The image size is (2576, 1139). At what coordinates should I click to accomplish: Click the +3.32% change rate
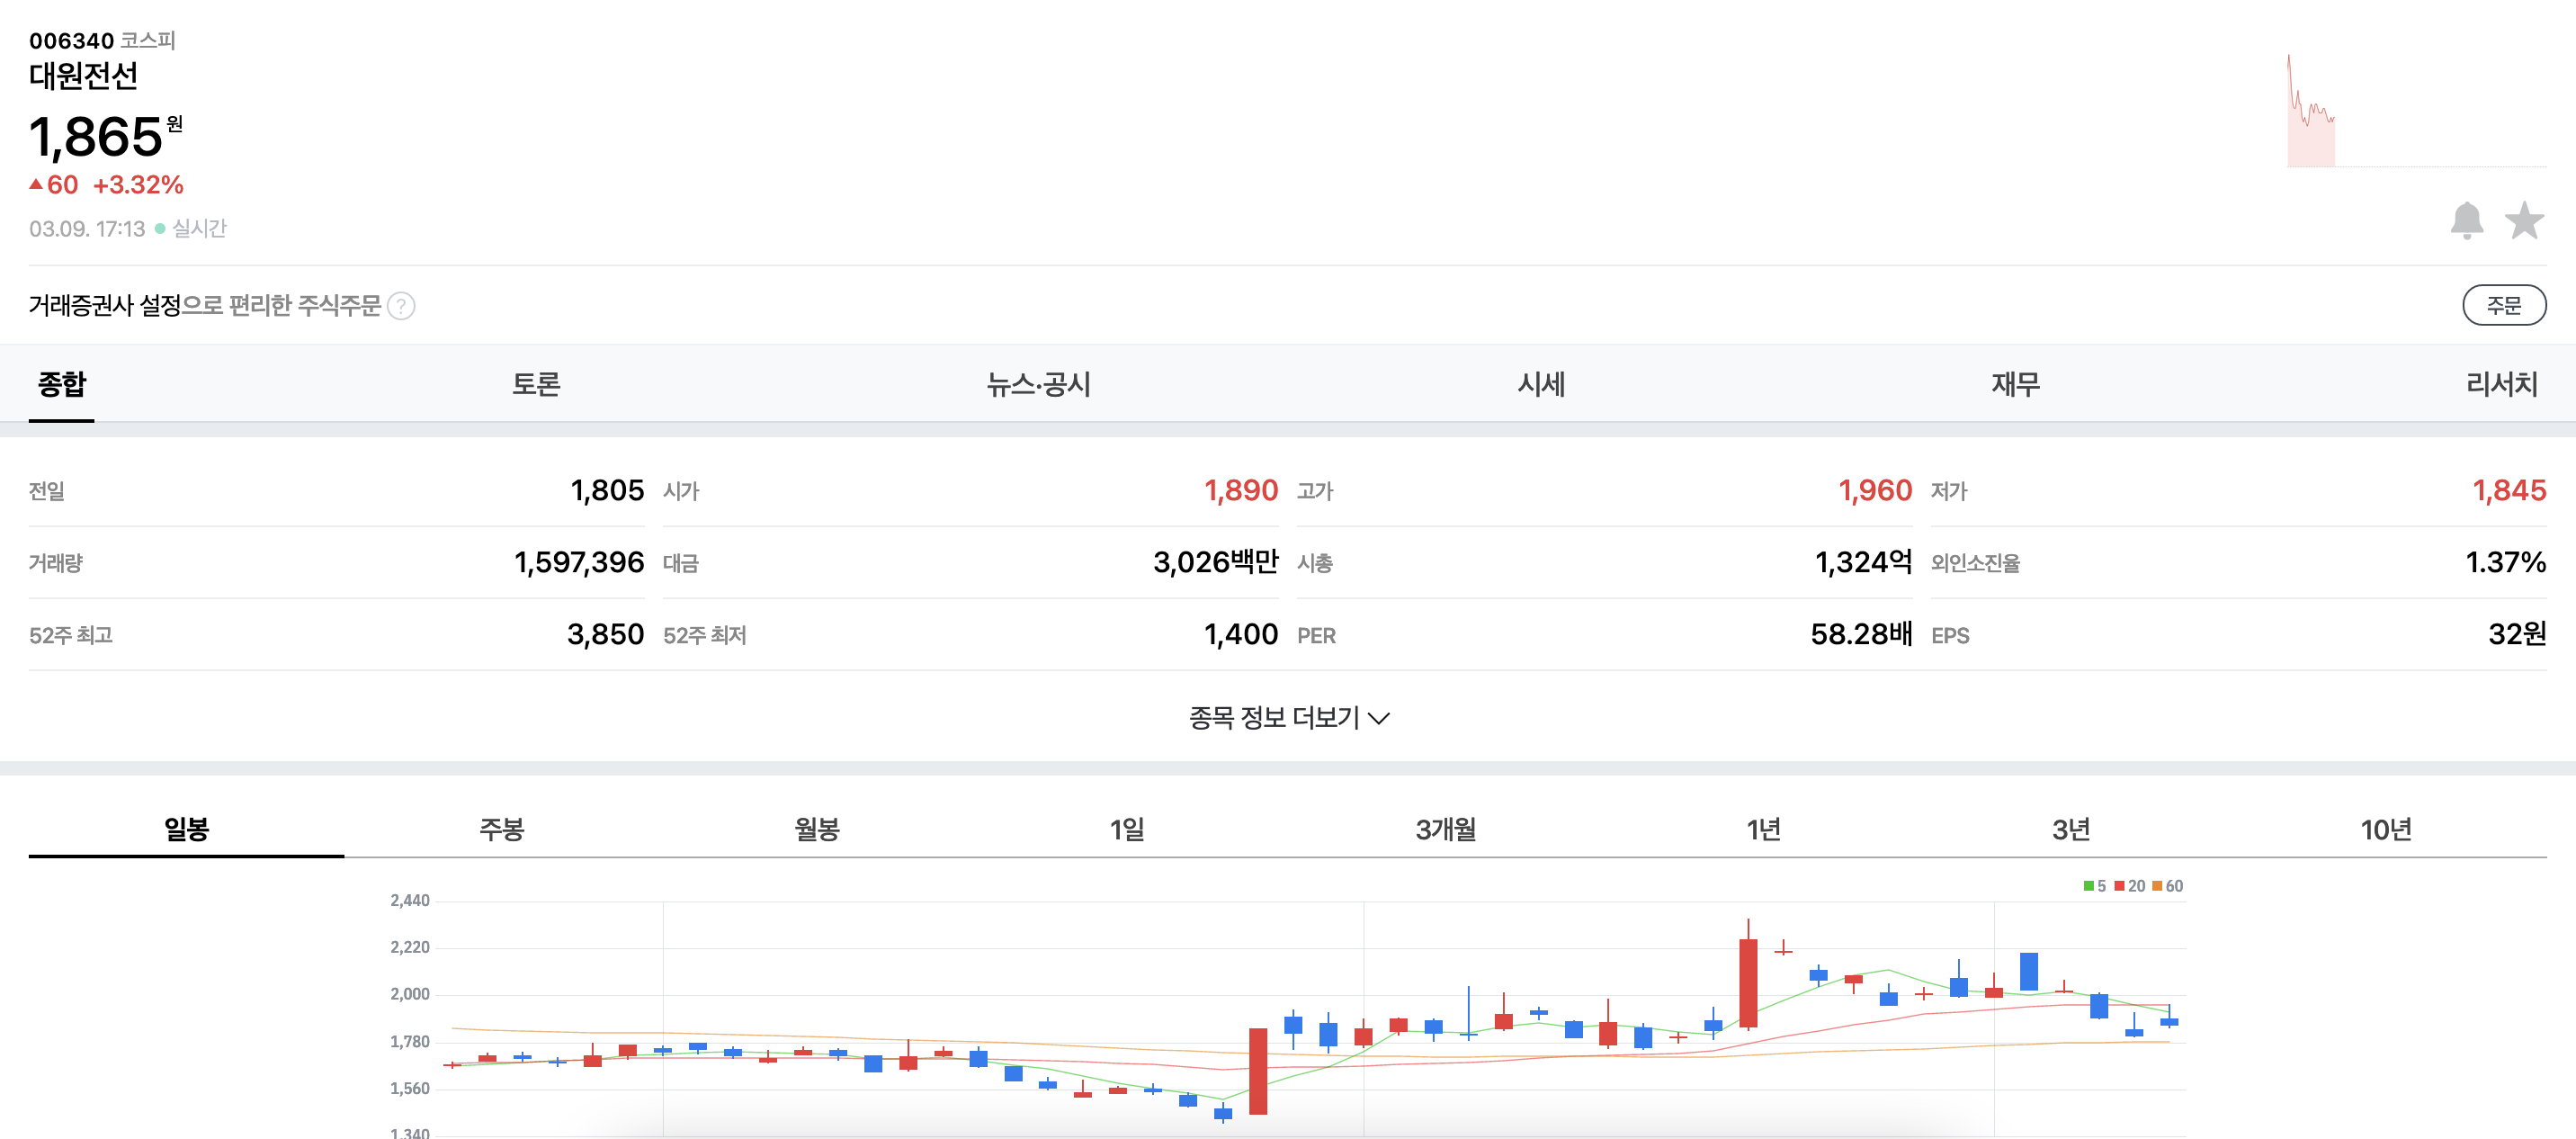coord(138,185)
